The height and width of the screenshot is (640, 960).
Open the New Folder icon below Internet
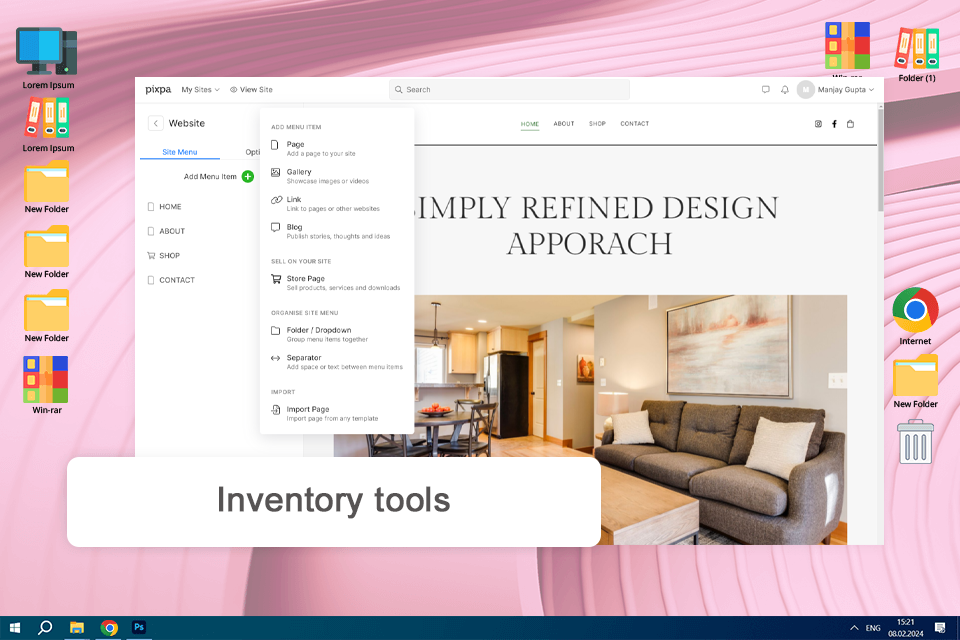tap(915, 375)
